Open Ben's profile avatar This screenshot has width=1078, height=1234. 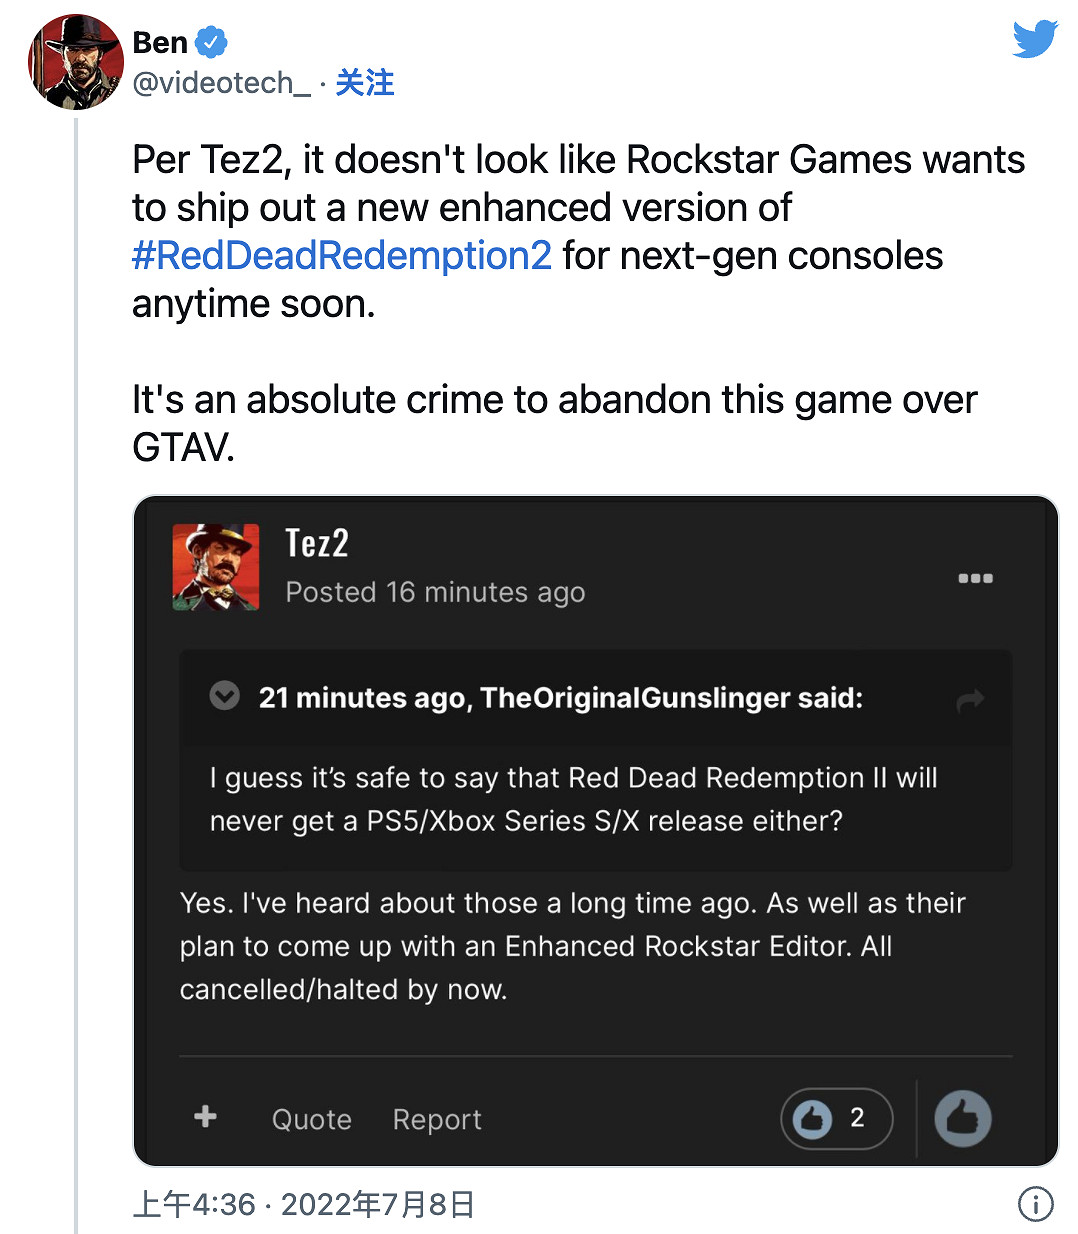click(x=76, y=62)
